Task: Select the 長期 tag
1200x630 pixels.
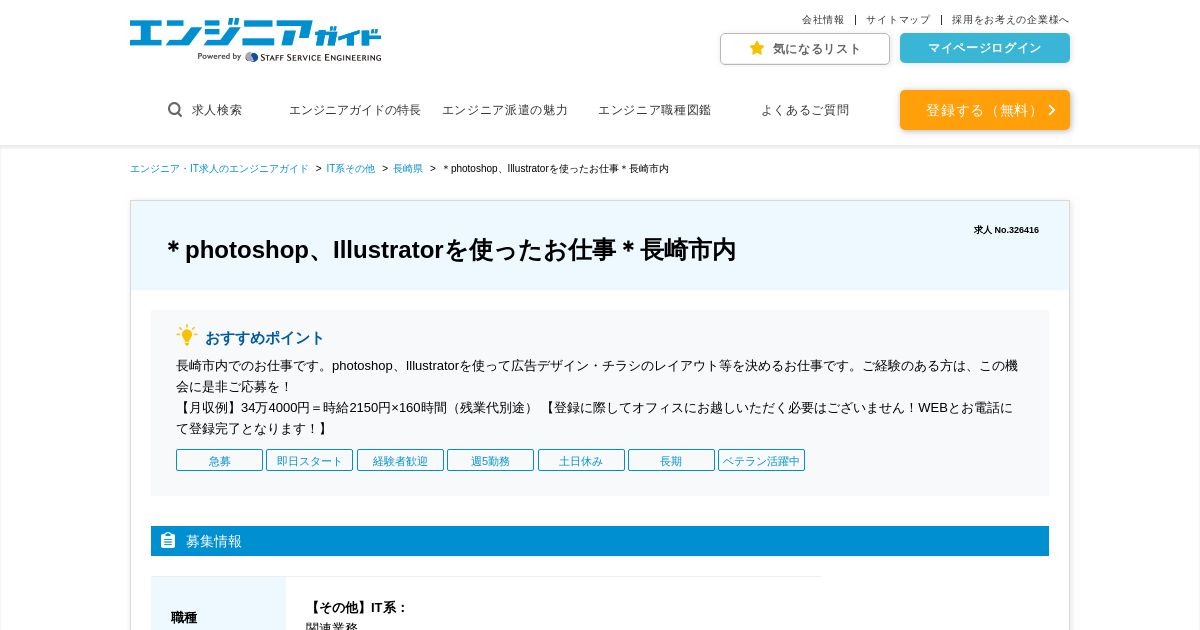Action: [x=671, y=461]
